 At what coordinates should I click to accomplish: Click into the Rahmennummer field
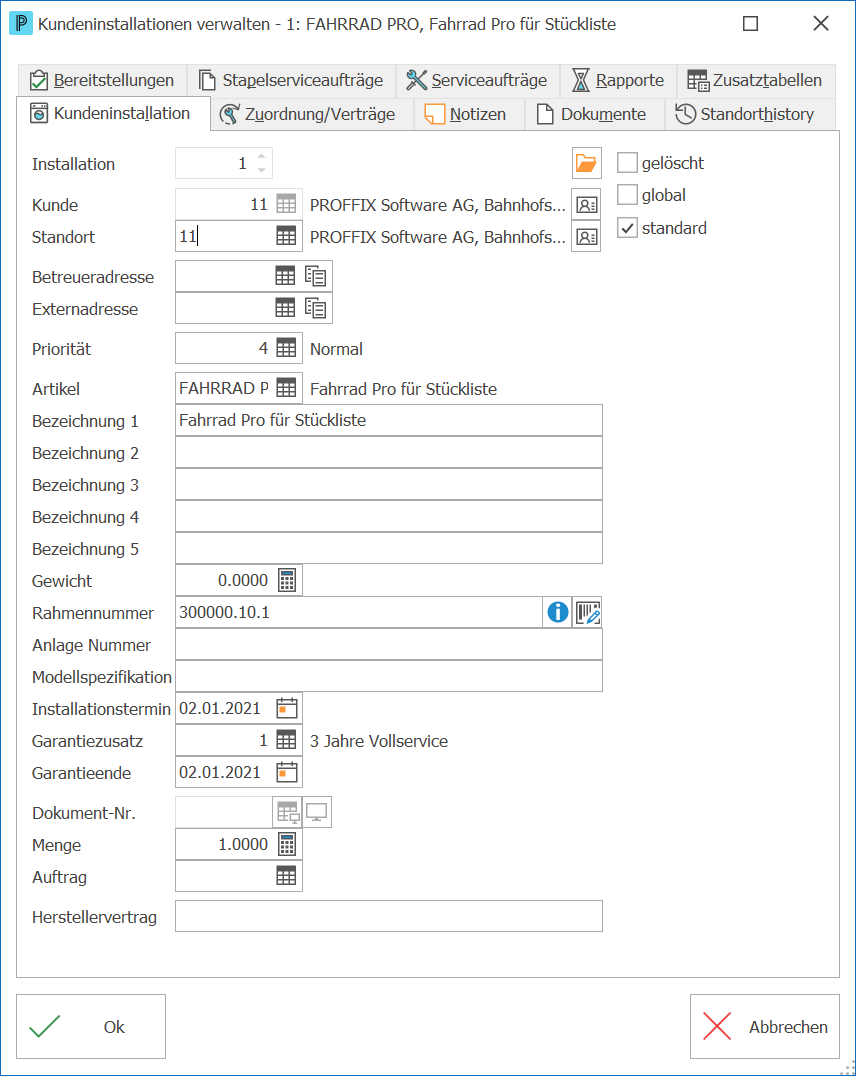[x=359, y=612]
